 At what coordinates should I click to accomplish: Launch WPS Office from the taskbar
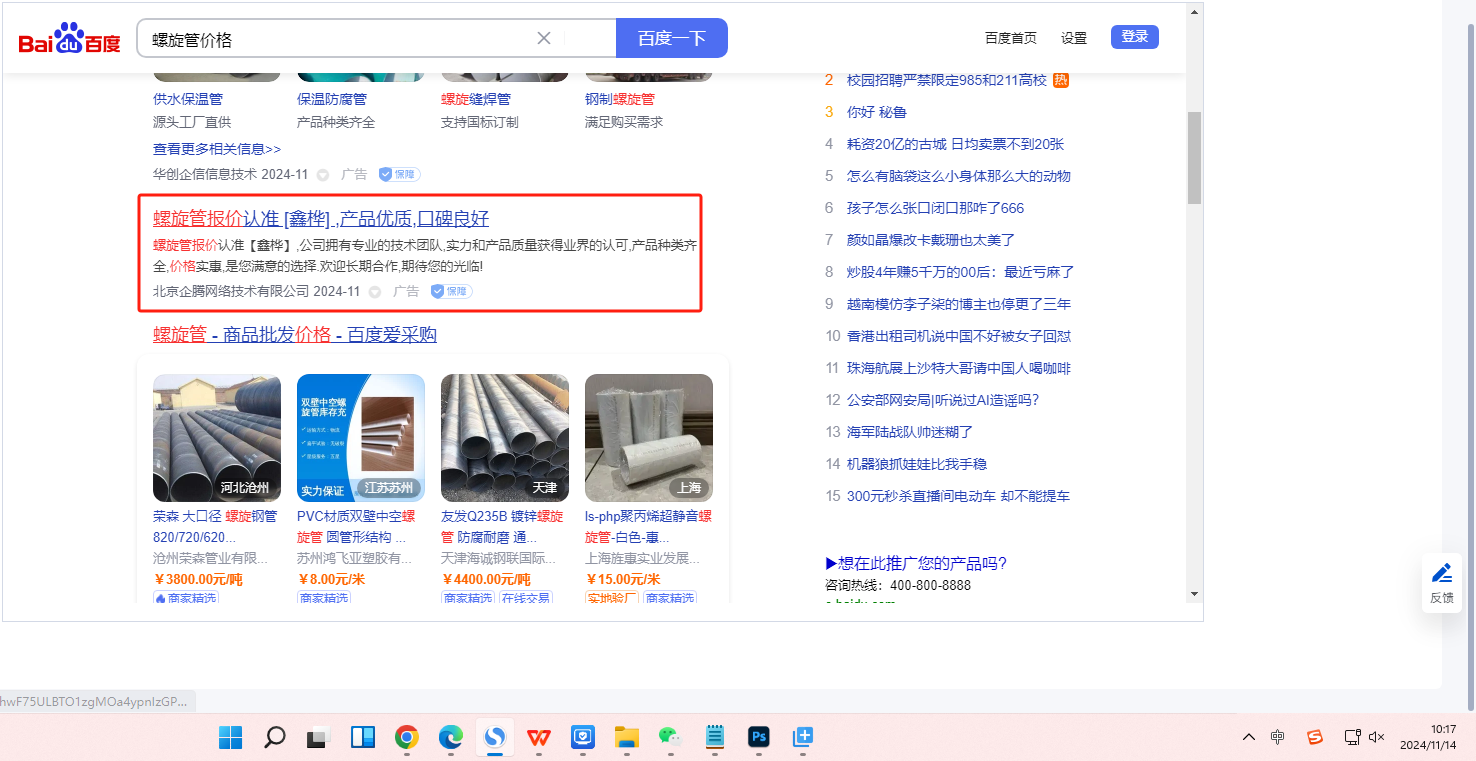tap(539, 738)
